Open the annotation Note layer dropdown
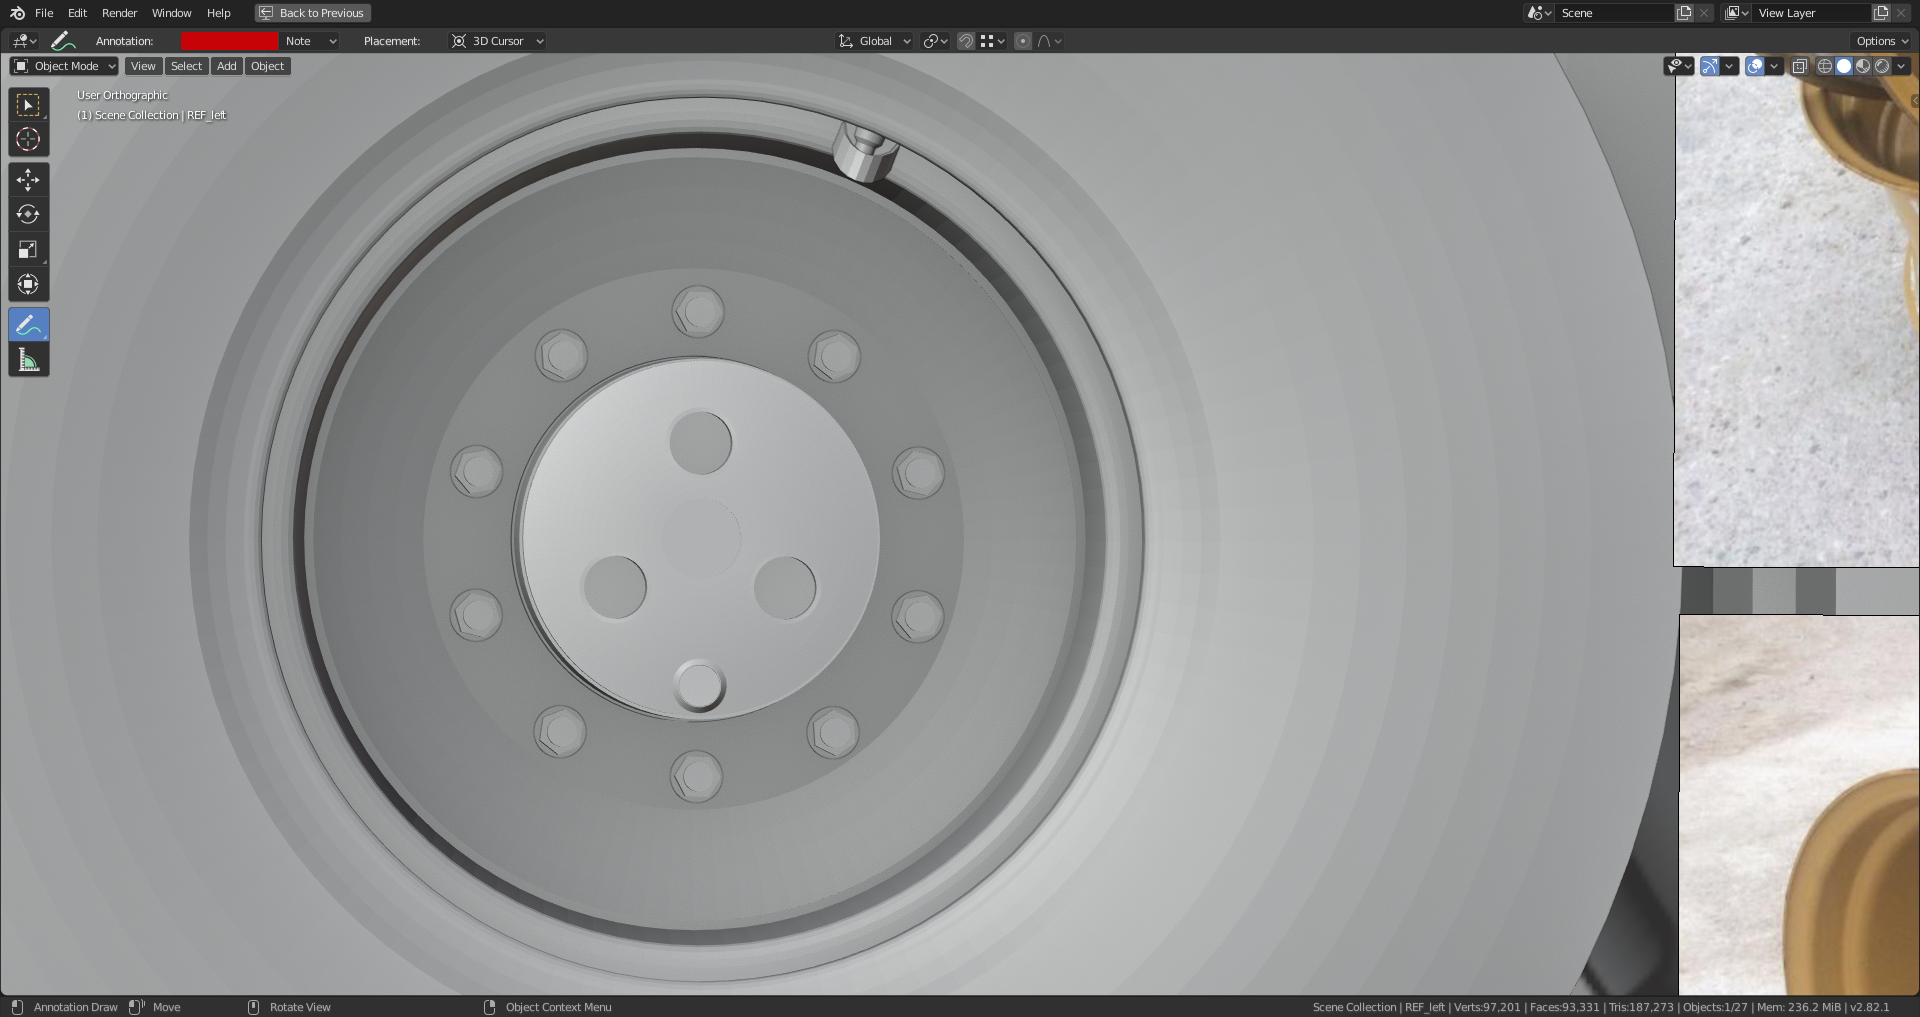 (311, 41)
